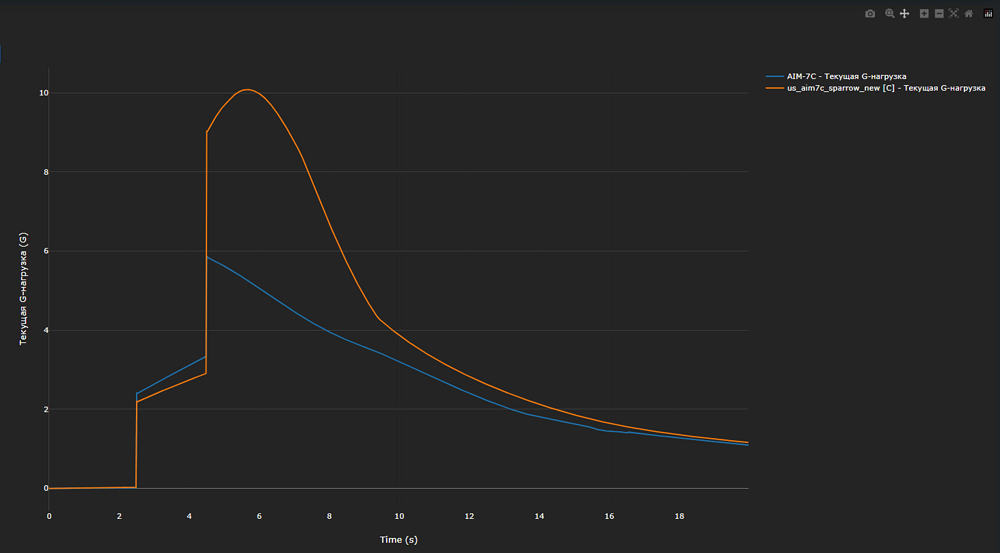Image resolution: width=1000 pixels, height=553 pixels.
Task: Open the Plotly logo link icon
Action: (988, 13)
